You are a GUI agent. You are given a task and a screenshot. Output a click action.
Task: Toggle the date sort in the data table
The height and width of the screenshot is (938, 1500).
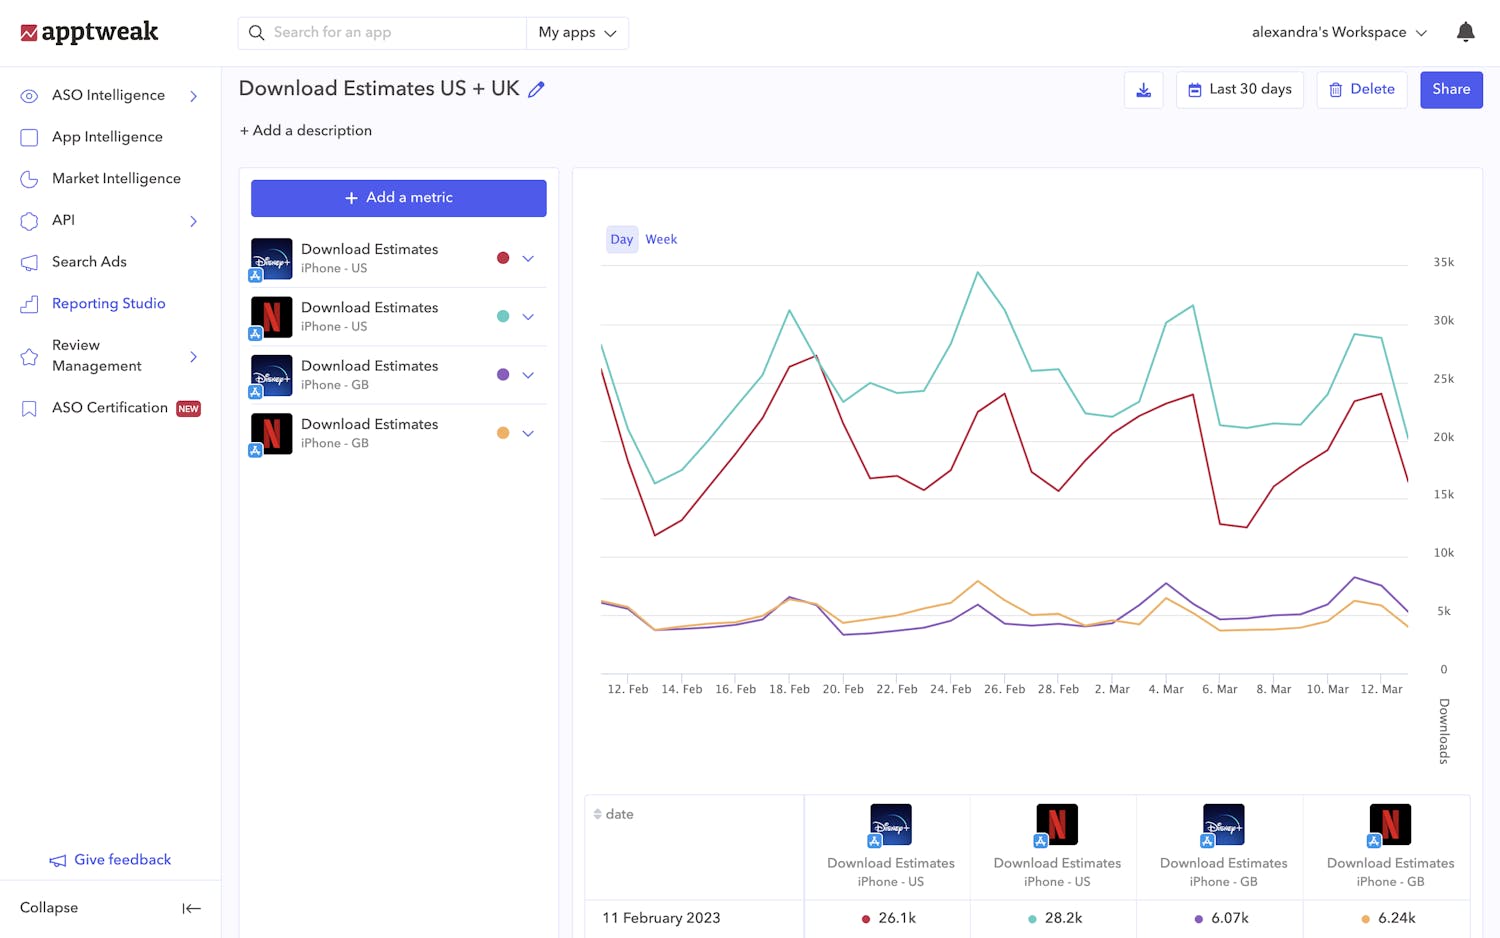coord(597,814)
